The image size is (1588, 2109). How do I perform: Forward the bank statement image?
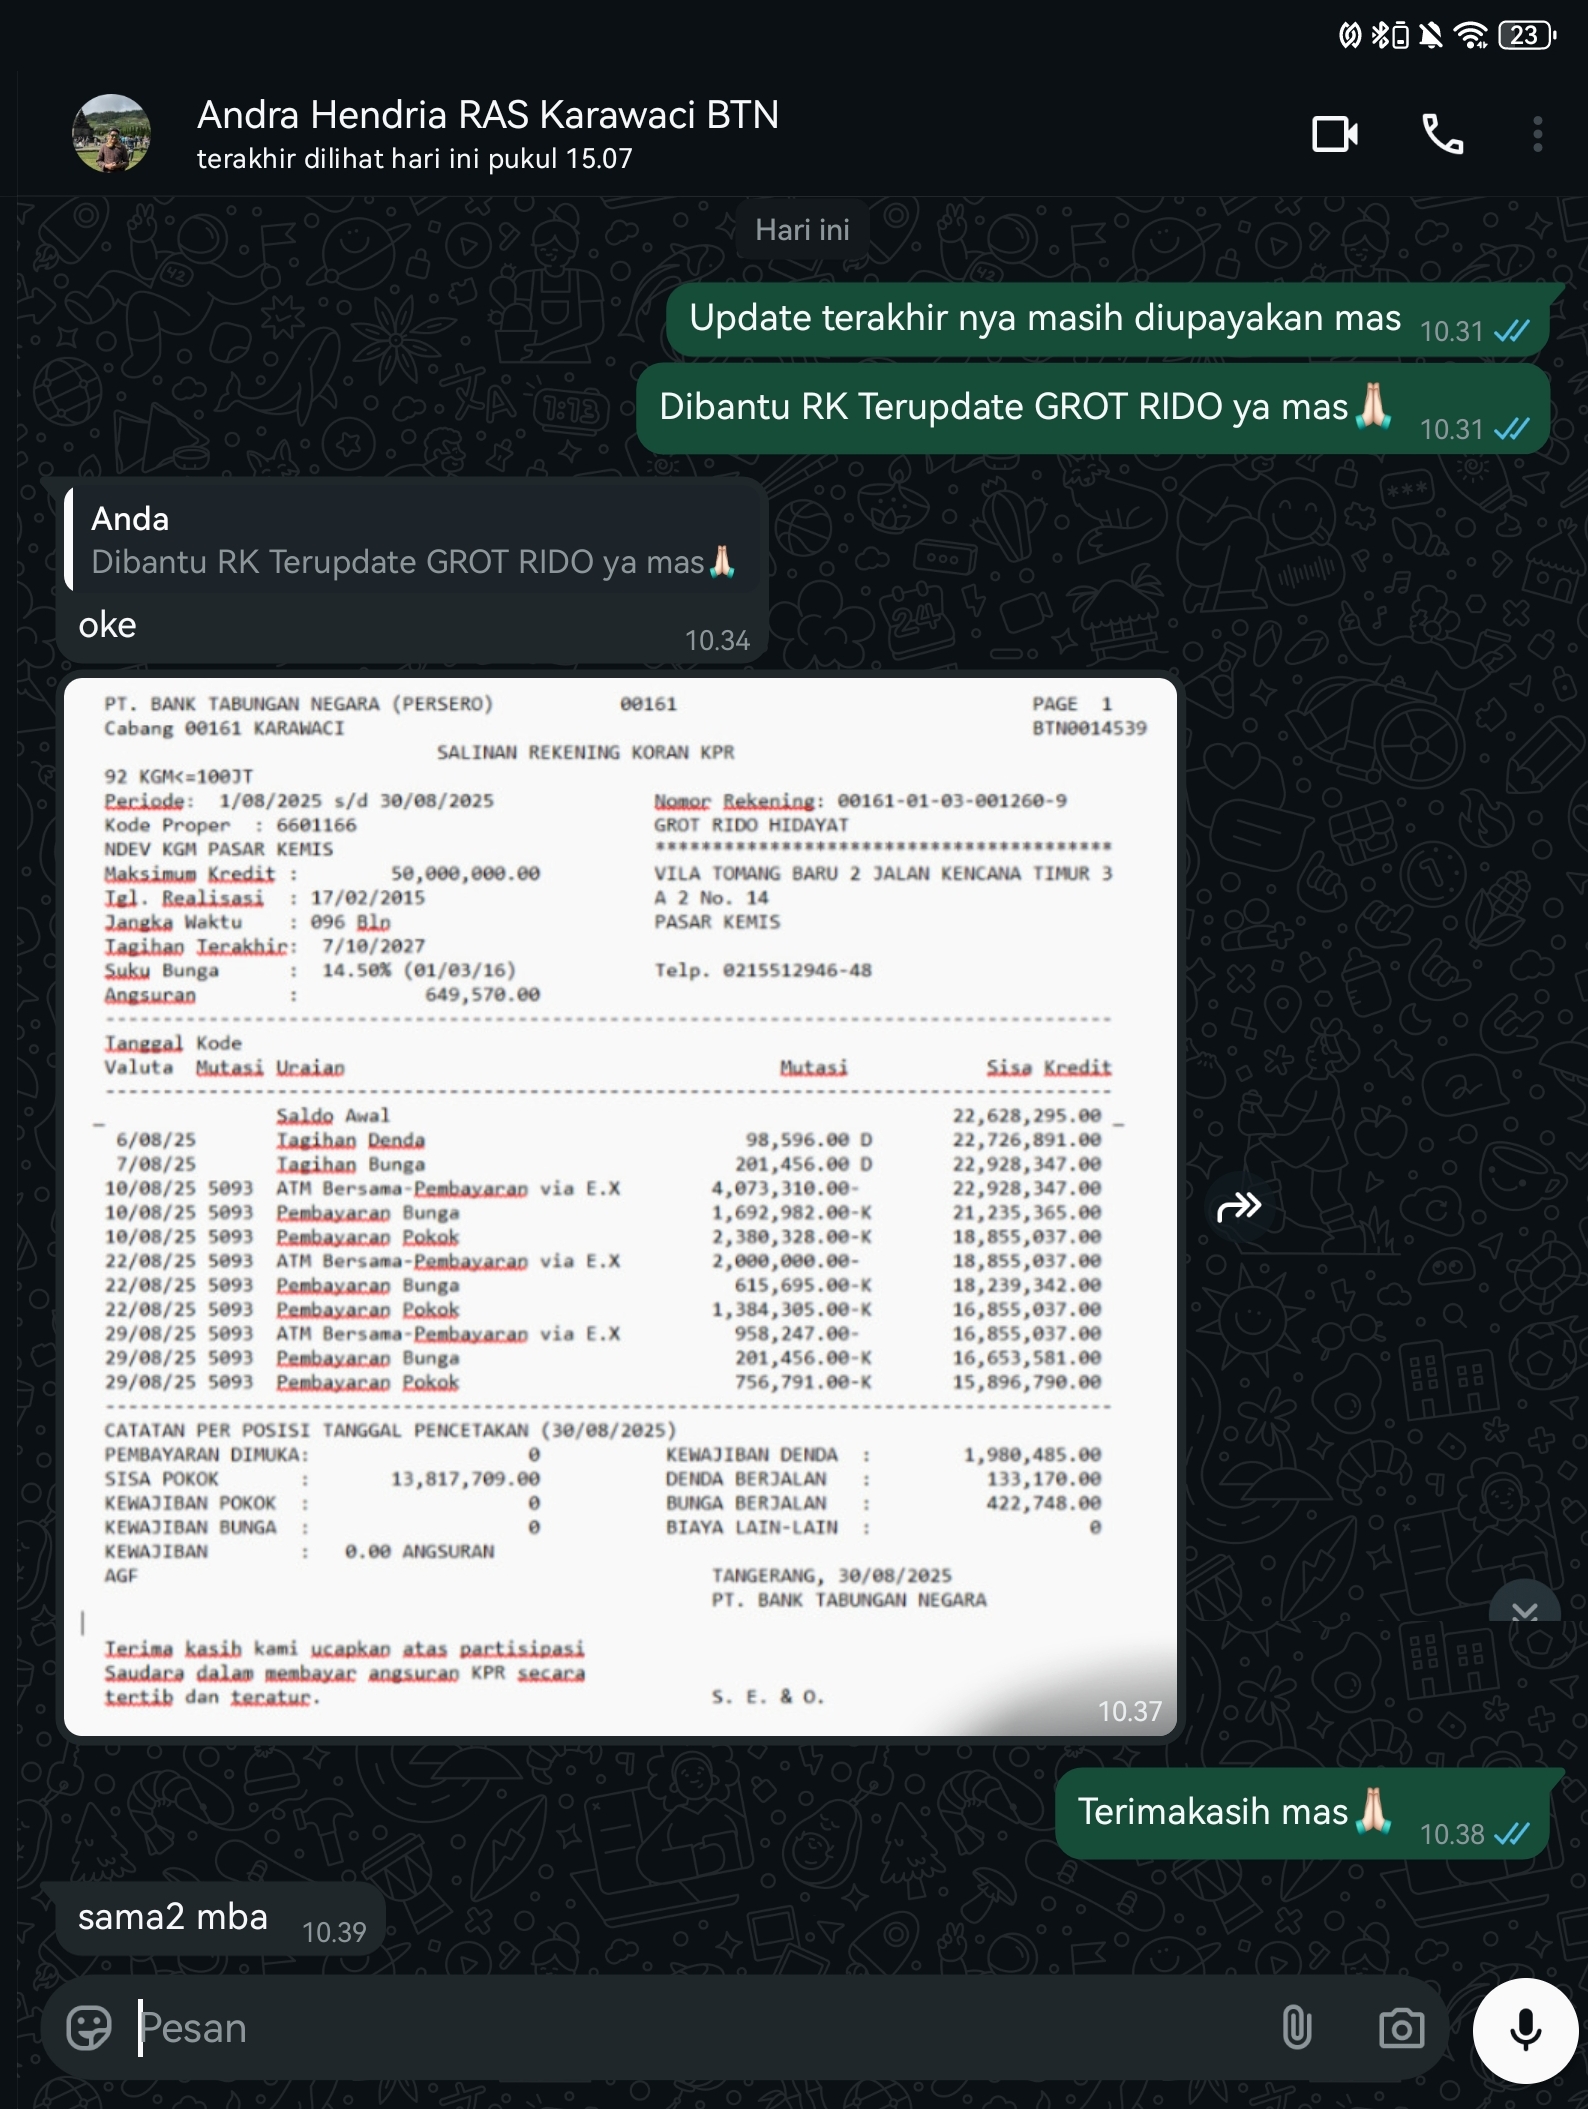(1238, 1207)
